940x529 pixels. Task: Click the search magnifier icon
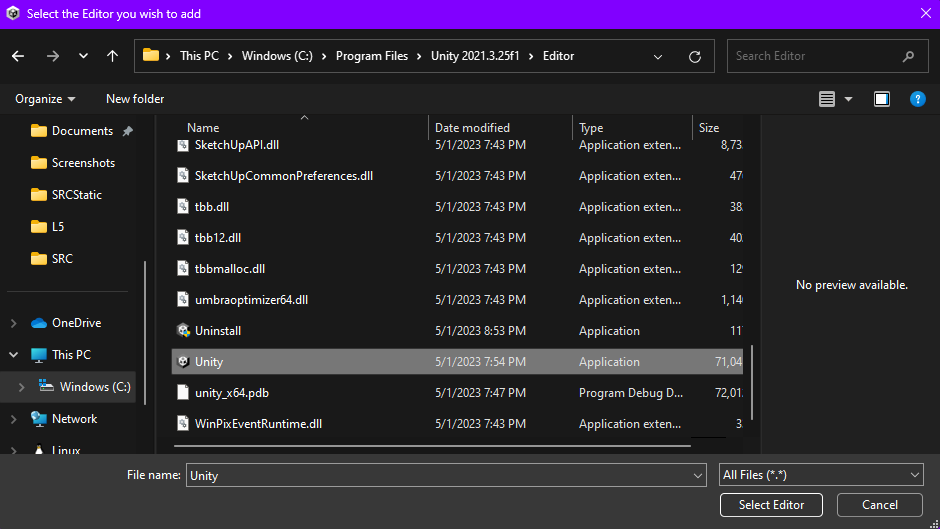click(x=908, y=56)
